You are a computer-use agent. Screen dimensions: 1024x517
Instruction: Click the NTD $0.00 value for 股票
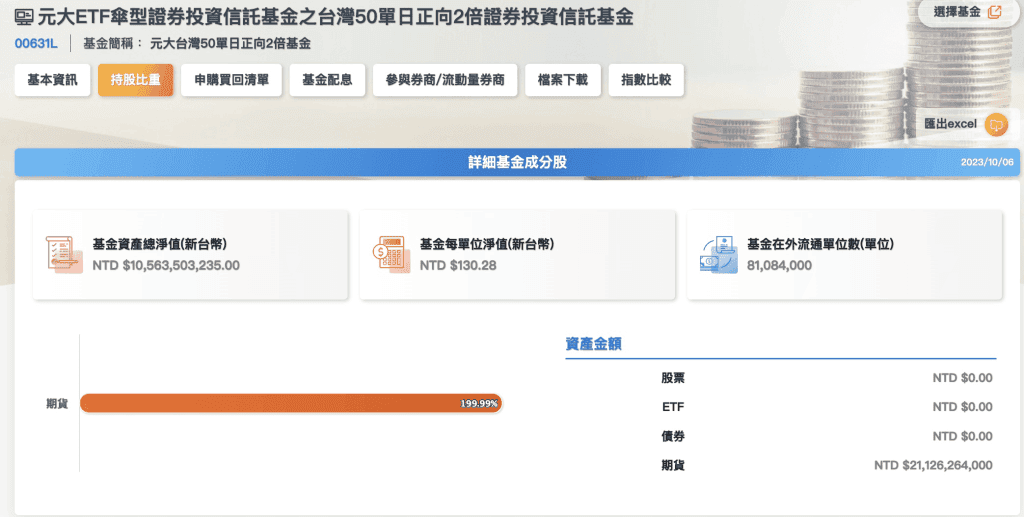pyautogui.click(x=963, y=378)
